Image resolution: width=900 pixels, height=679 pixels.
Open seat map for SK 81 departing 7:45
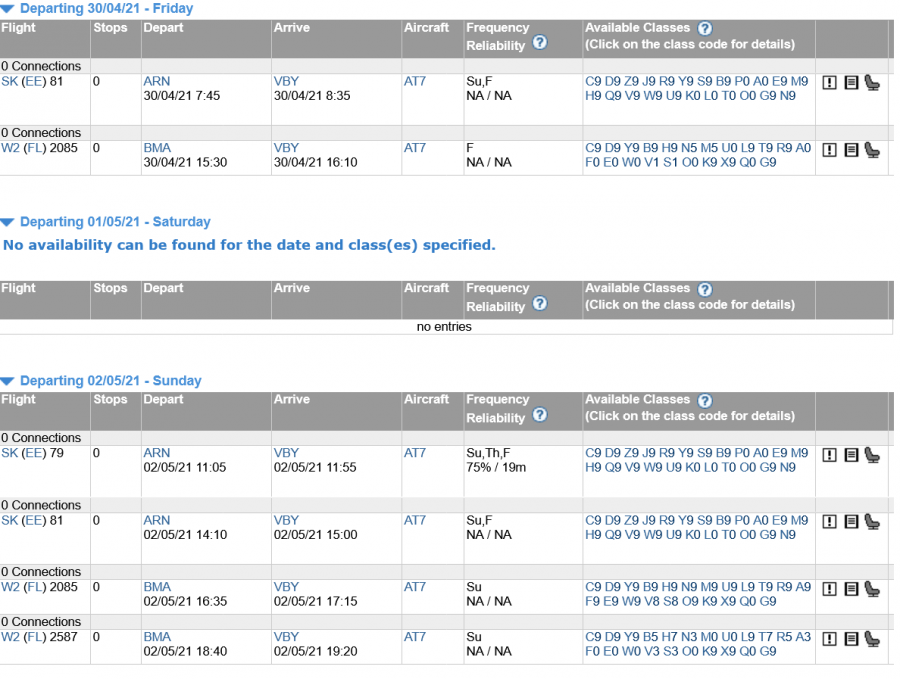click(x=872, y=83)
